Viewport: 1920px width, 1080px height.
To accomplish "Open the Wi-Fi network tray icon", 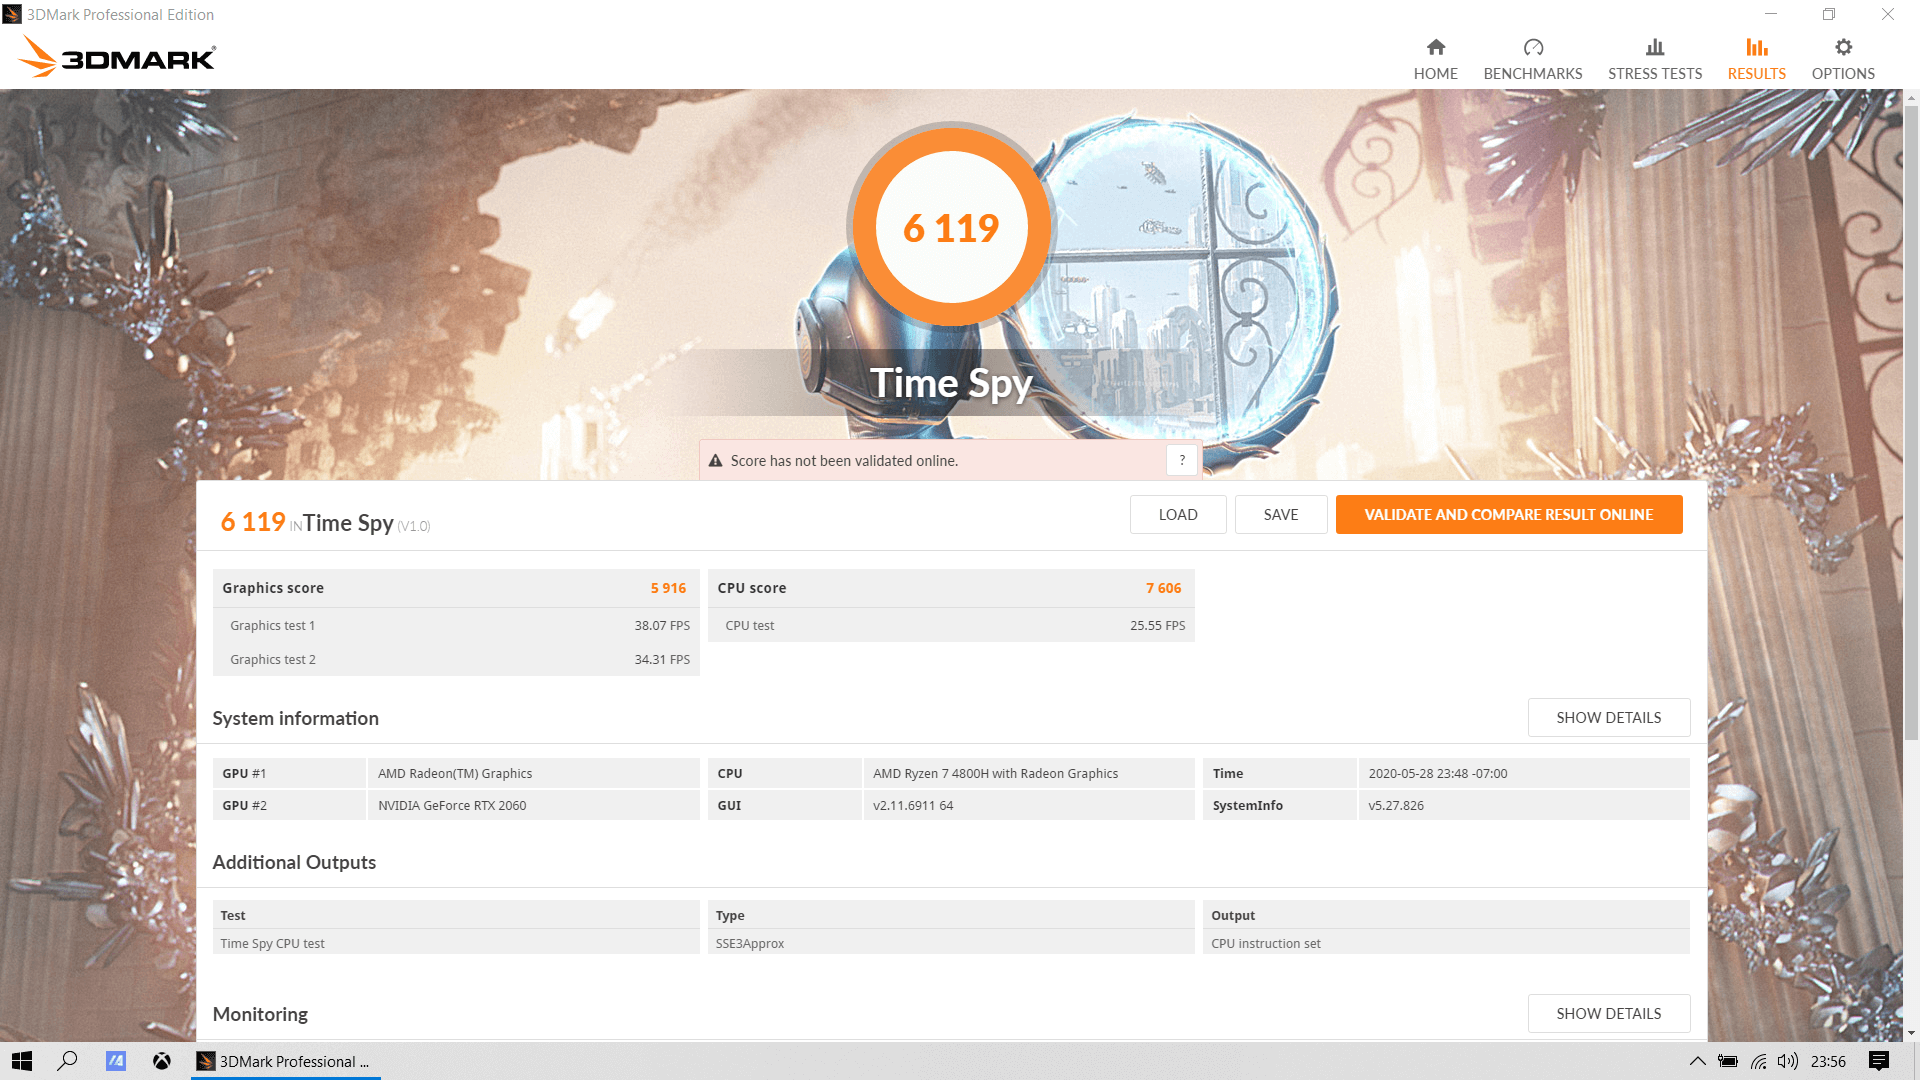I will click(x=1759, y=1061).
